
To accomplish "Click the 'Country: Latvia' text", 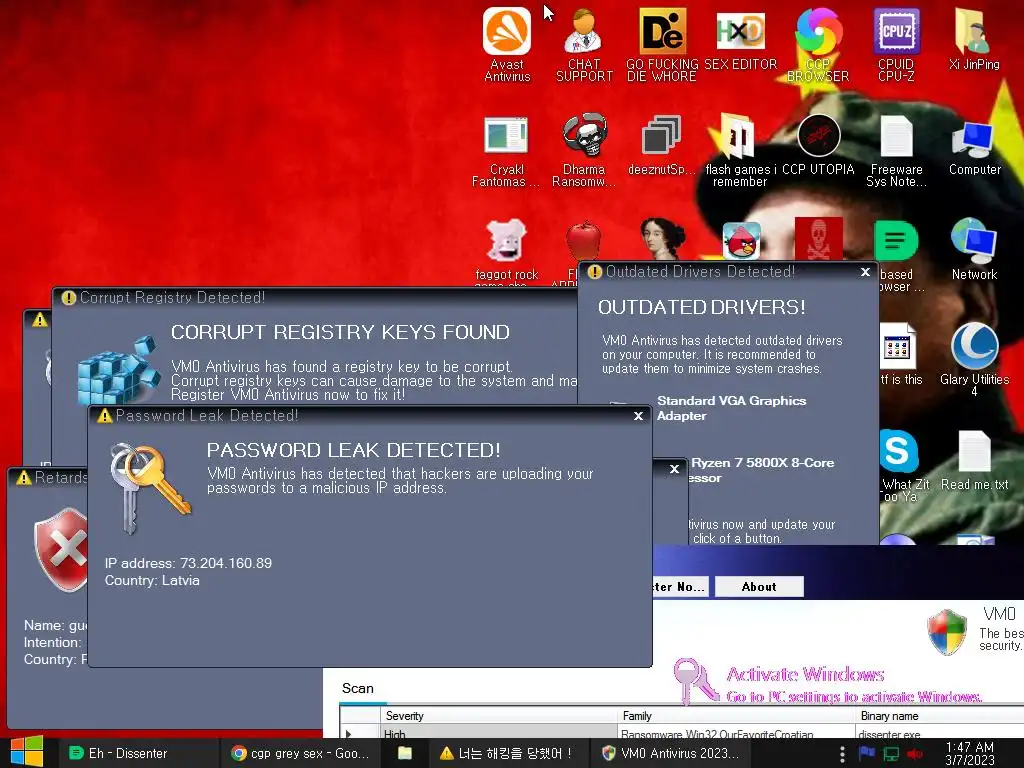I will (152, 580).
